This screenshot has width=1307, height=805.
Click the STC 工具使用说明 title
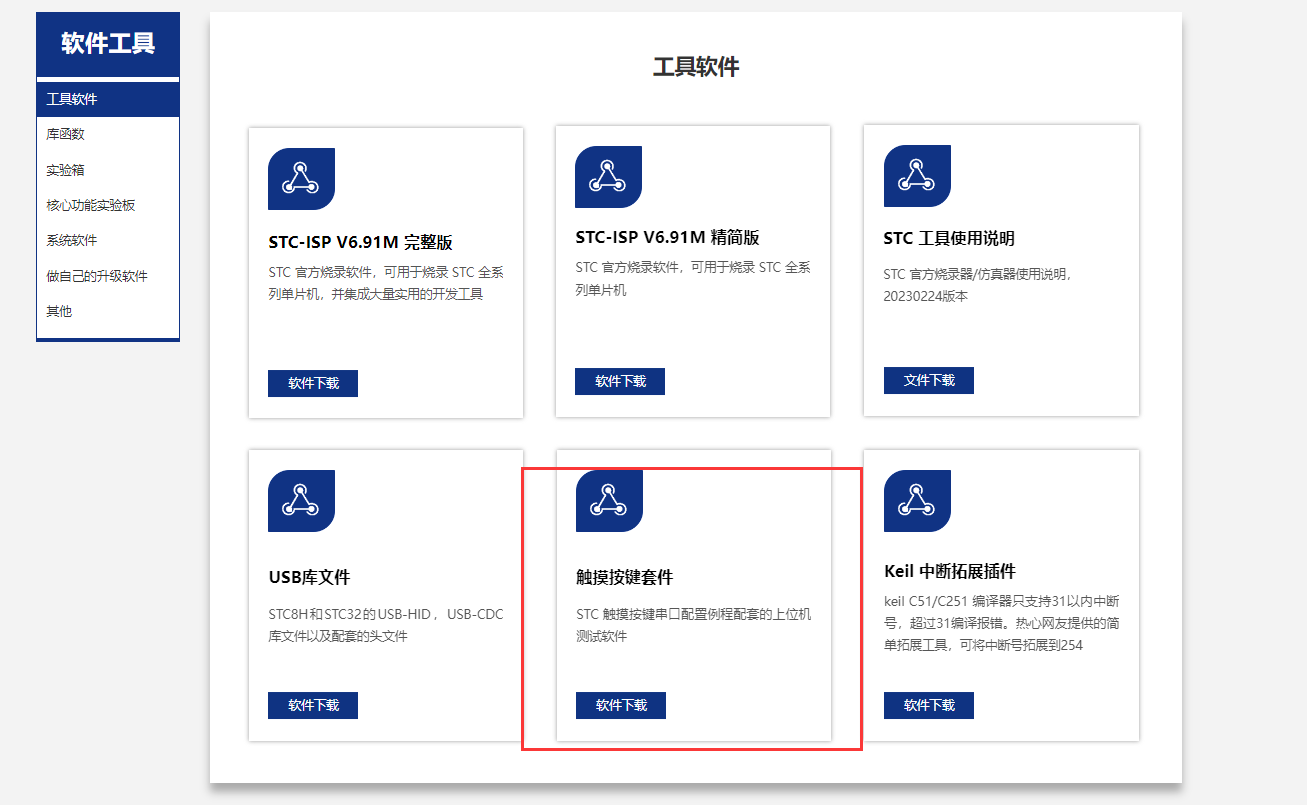949,238
